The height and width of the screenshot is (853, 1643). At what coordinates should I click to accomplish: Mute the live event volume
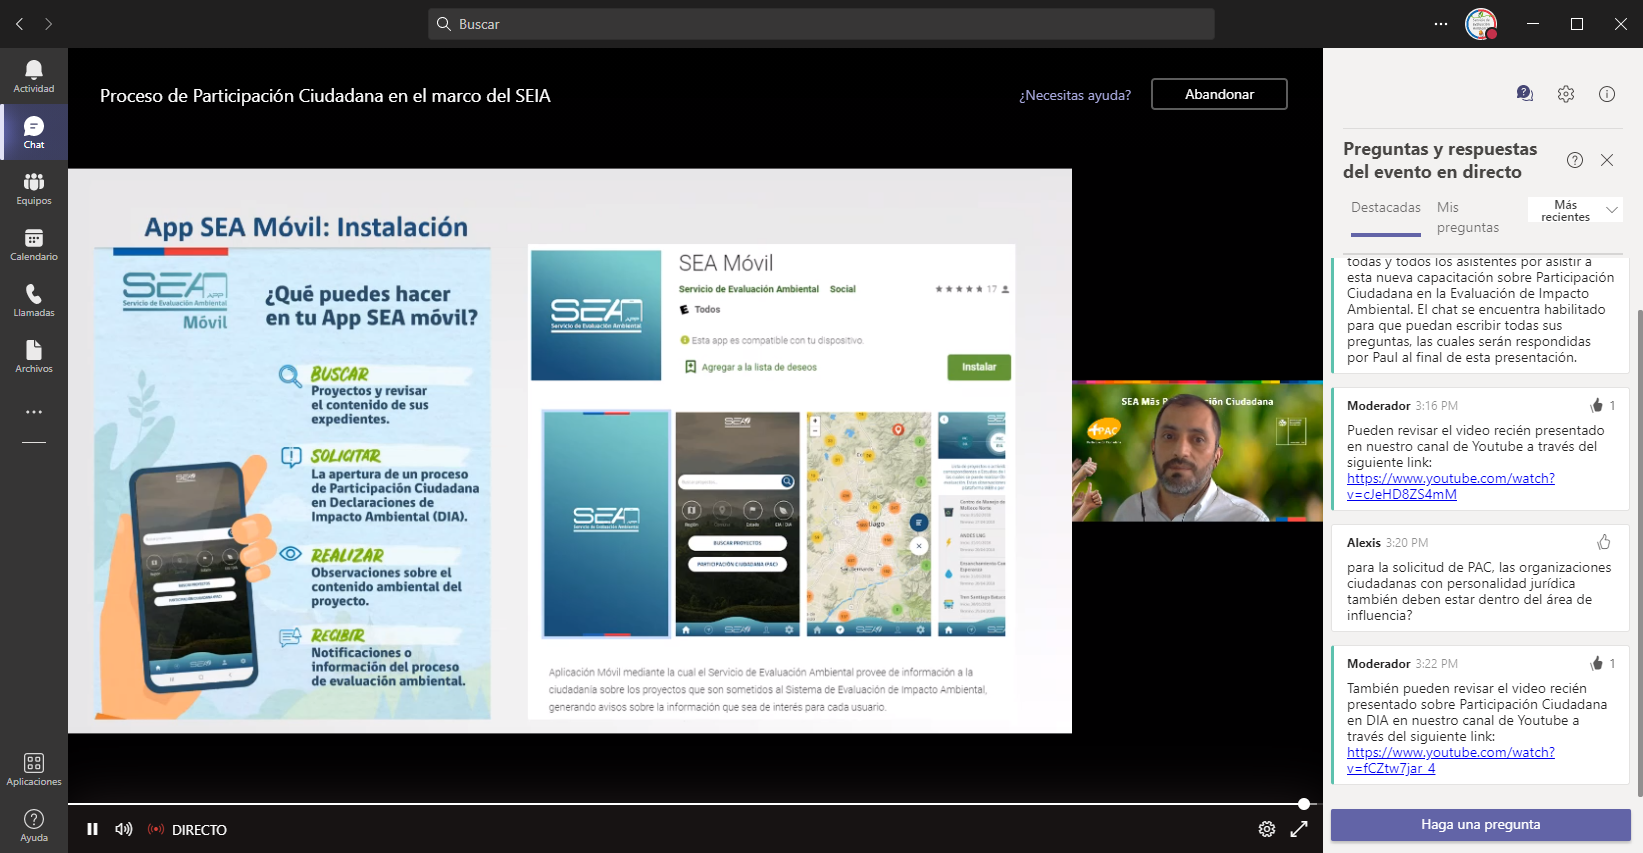click(124, 829)
